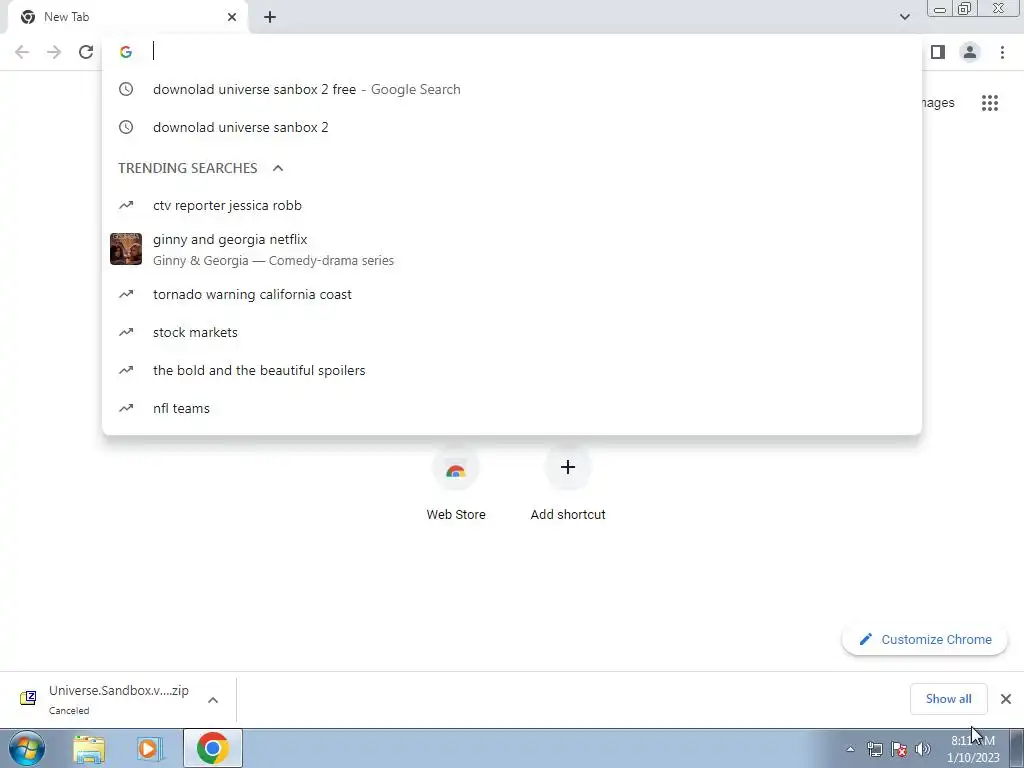Select 'downolad universe sanbox 2' history suggestion
This screenshot has height=768, width=1024.
(512, 127)
